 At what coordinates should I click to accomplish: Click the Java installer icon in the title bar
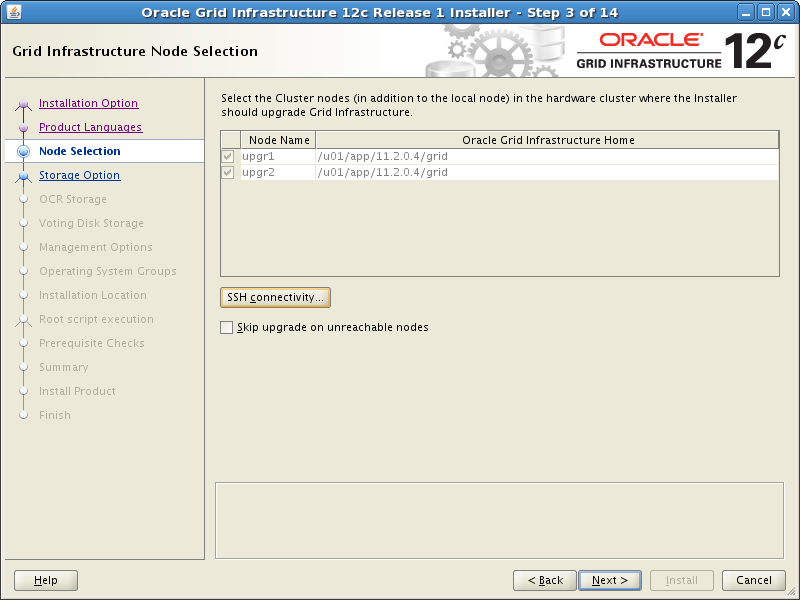12,11
